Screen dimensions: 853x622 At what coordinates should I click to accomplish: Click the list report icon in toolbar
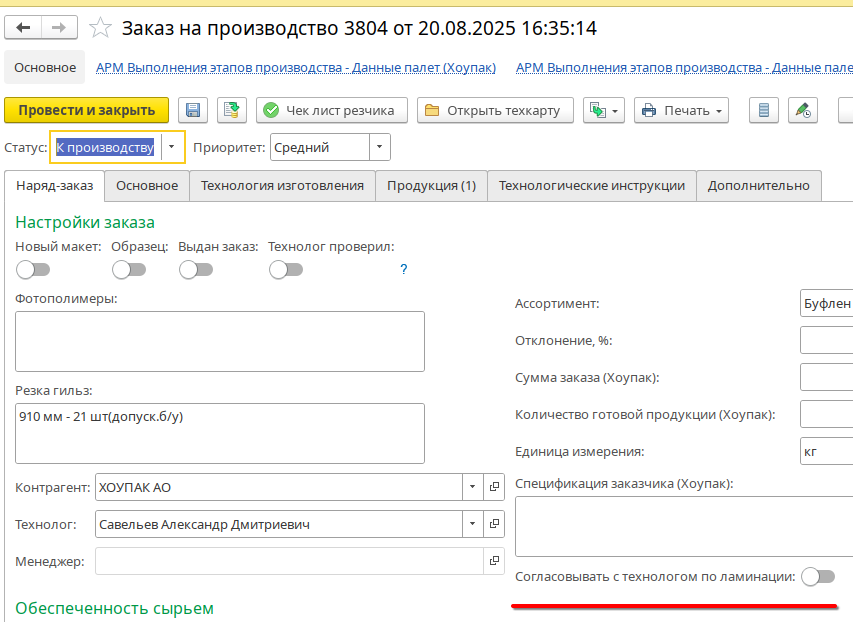pos(764,110)
